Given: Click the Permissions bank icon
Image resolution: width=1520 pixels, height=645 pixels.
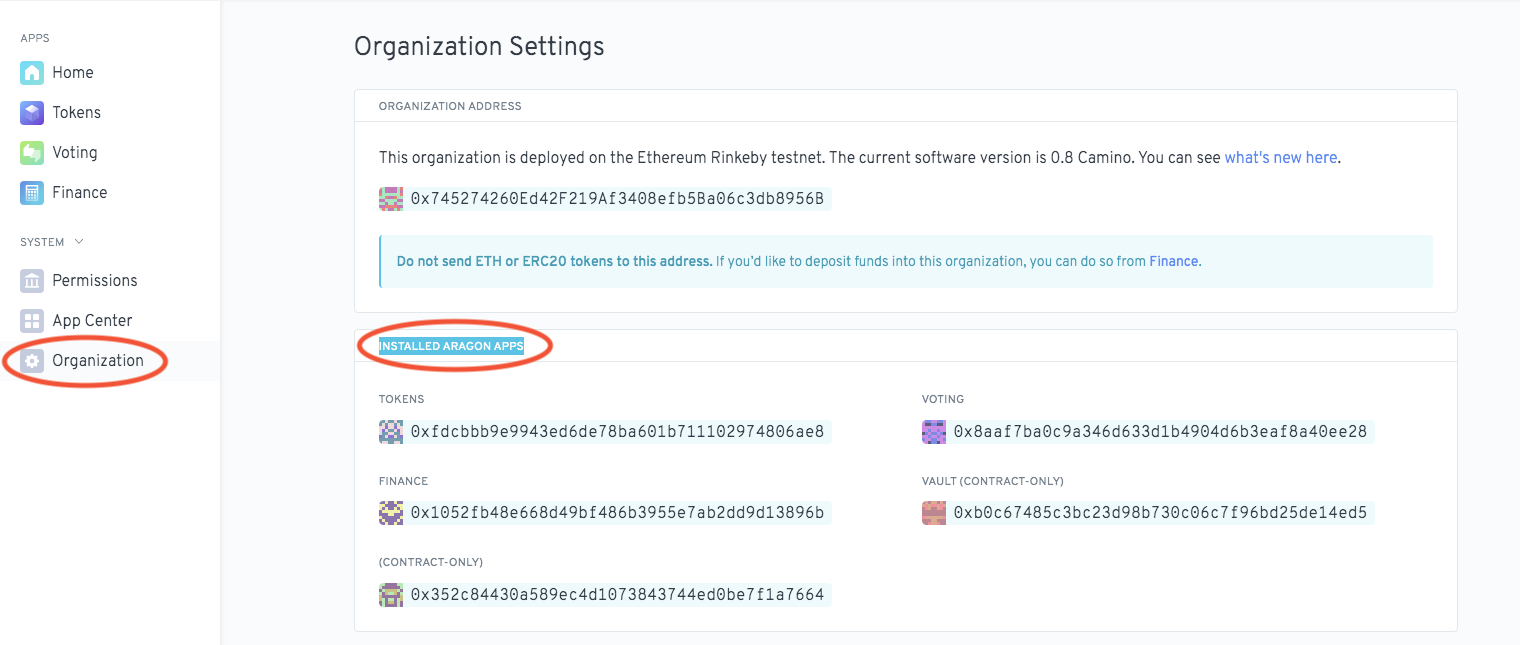Looking at the screenshot, I should [32, 281].
